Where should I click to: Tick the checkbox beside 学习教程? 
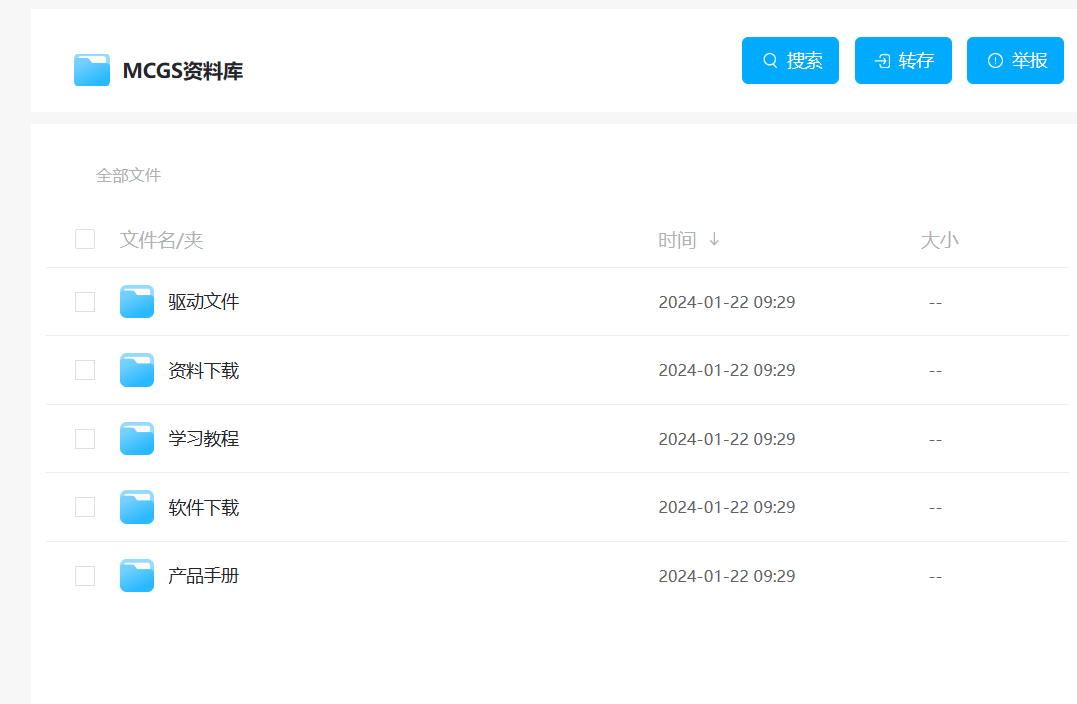85,439
